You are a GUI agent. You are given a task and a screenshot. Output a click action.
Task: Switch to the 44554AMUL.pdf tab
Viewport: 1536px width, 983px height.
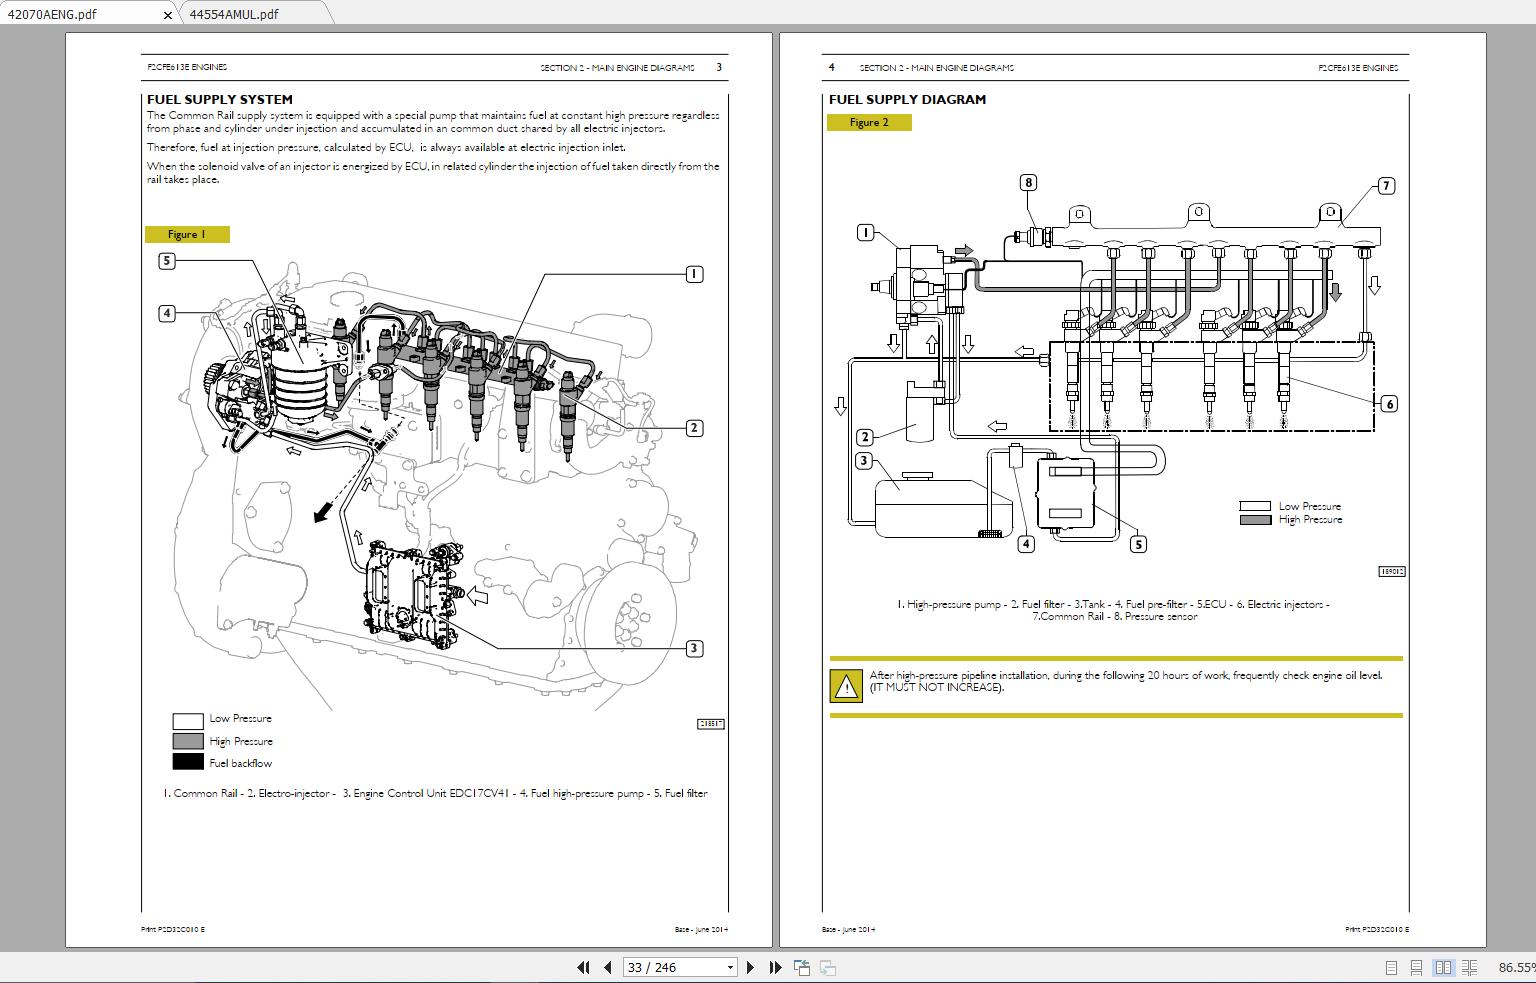coord(232,14)
